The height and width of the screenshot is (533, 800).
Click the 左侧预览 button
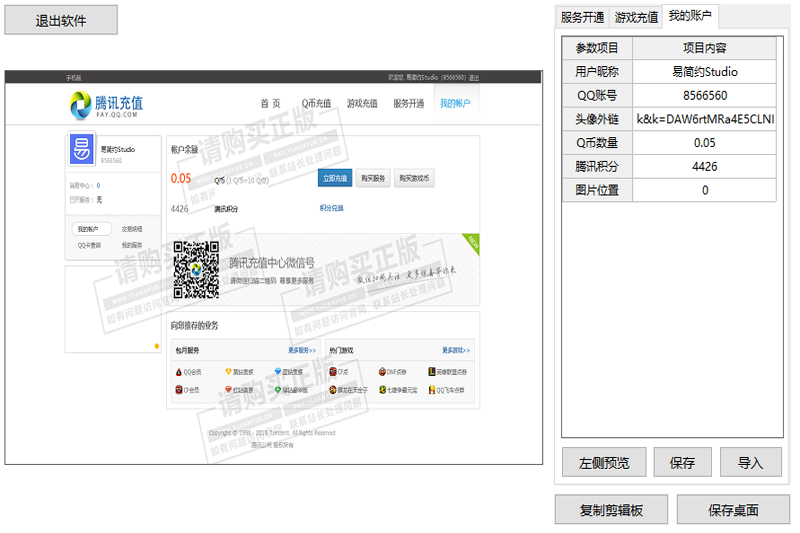[x=604, y=463]
